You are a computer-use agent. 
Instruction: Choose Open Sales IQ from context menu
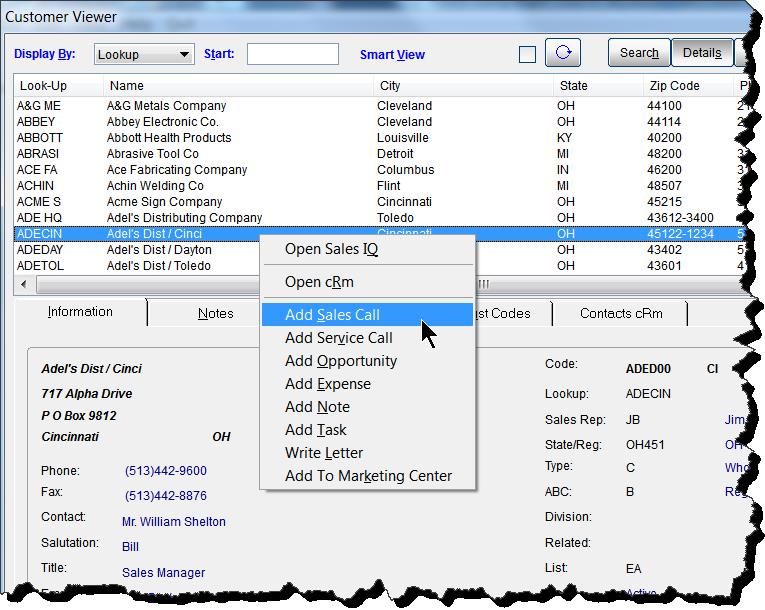pos(368,249)
